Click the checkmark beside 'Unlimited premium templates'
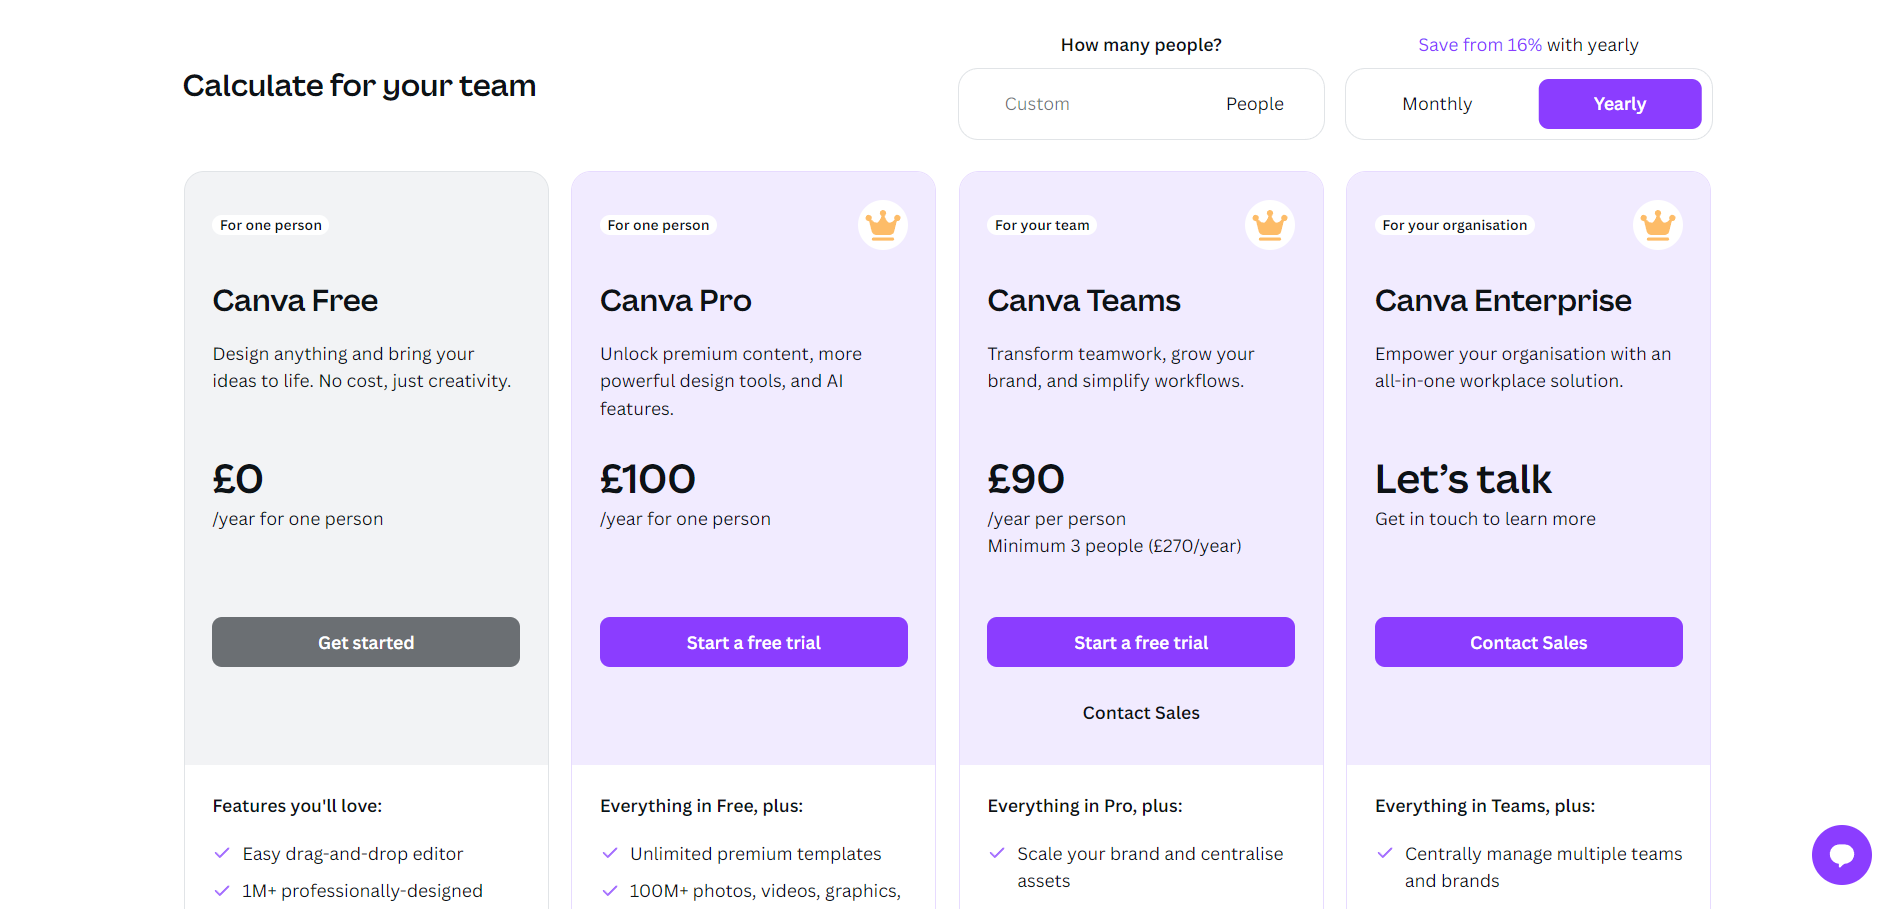Screen dimensions: 1894x909 (x=609, y=853)
